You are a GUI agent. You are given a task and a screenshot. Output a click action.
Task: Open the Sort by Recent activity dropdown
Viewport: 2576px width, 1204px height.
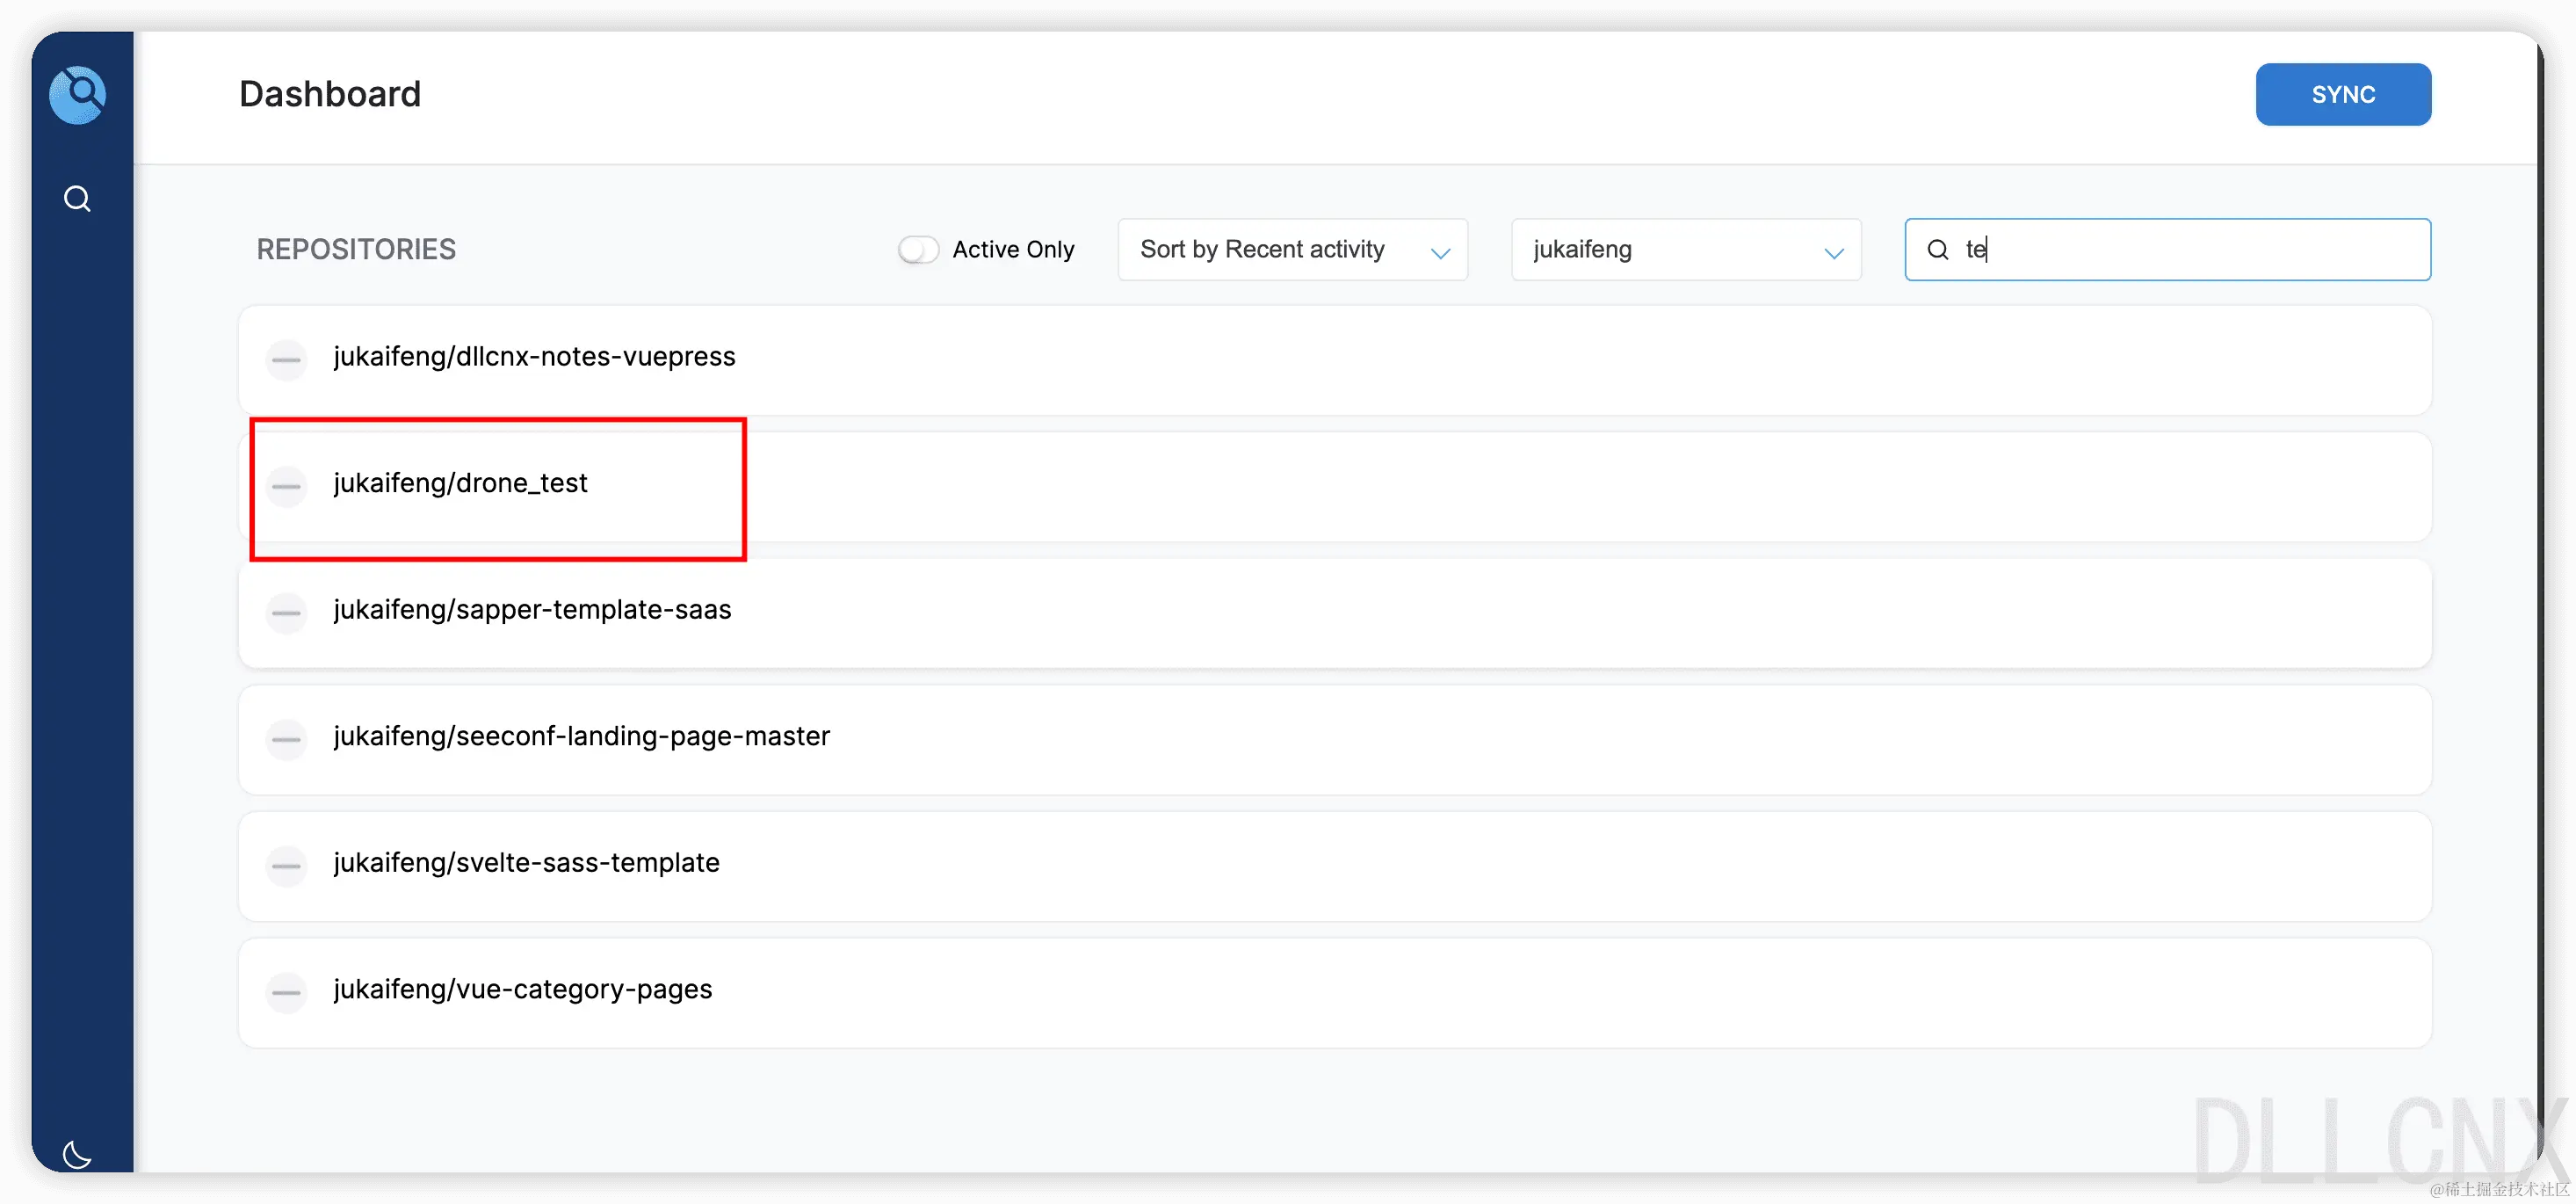point(1292,249)
